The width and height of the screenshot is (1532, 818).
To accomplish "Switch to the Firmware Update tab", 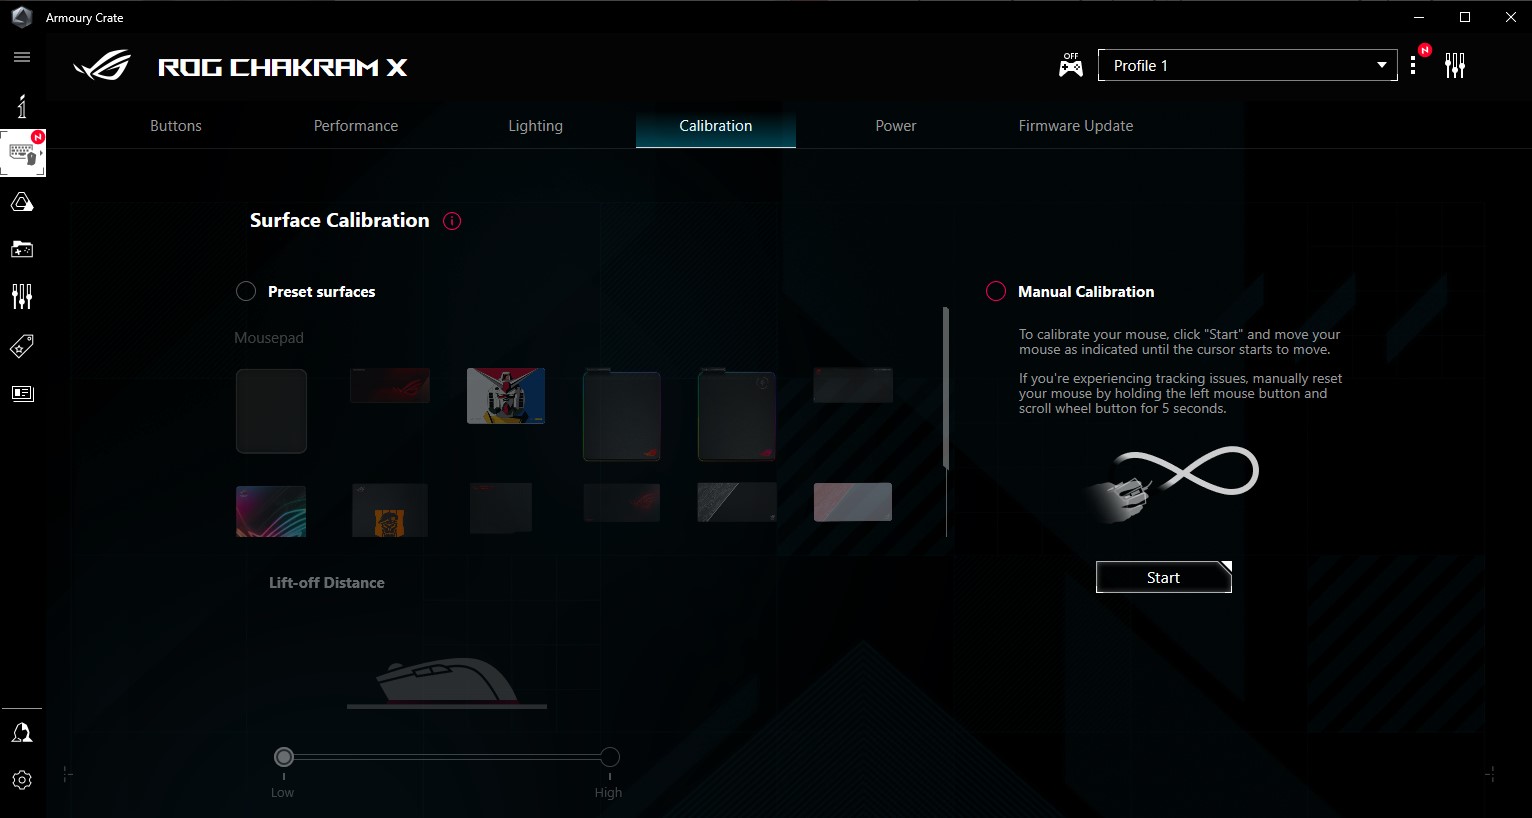I will [1076, 126].
